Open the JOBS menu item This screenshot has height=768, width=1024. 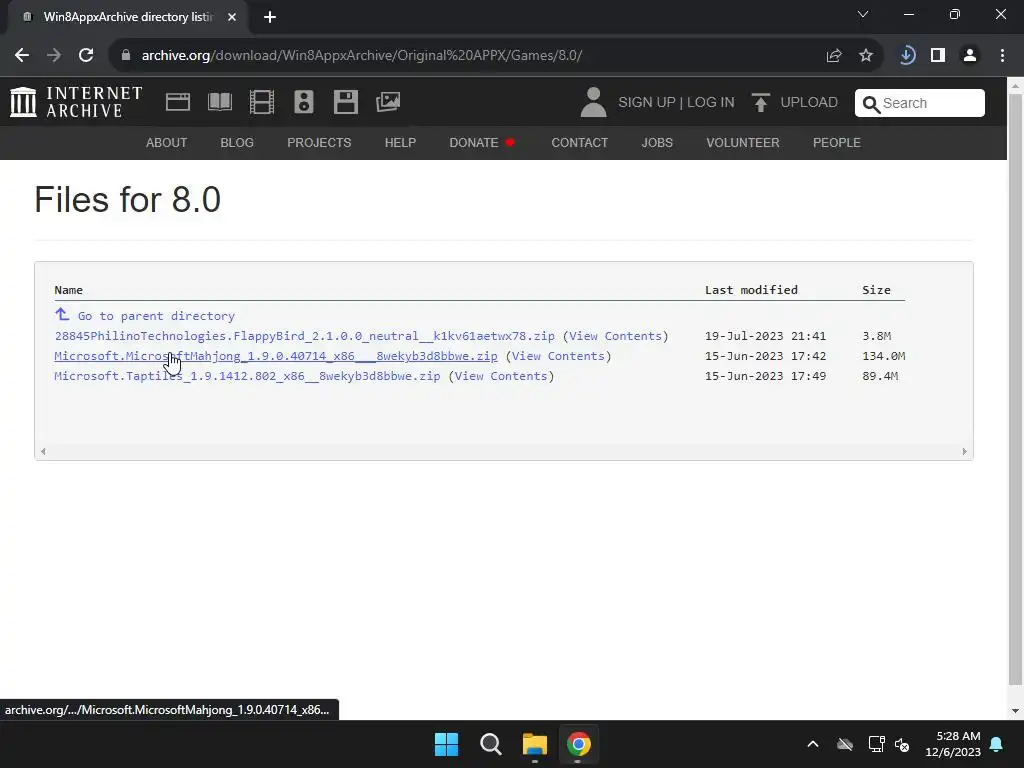click(657, 142)
